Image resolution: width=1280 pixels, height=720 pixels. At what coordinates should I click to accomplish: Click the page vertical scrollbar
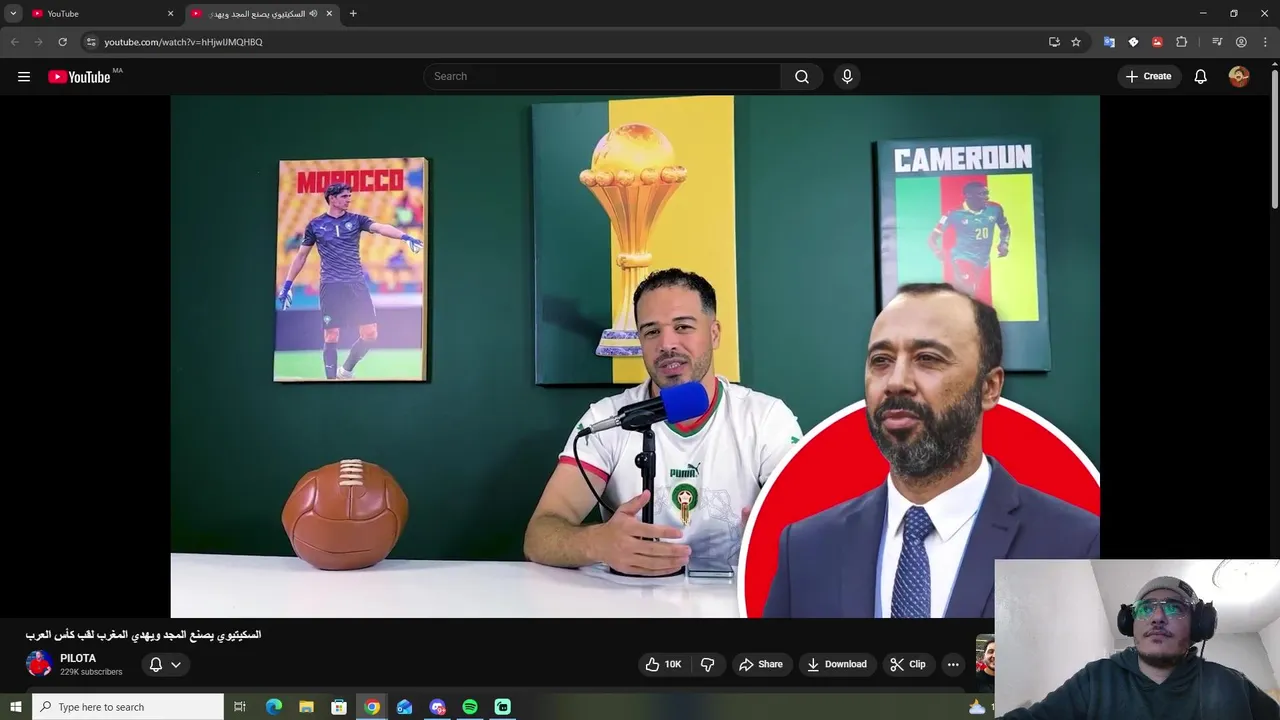click(1274, 140)
